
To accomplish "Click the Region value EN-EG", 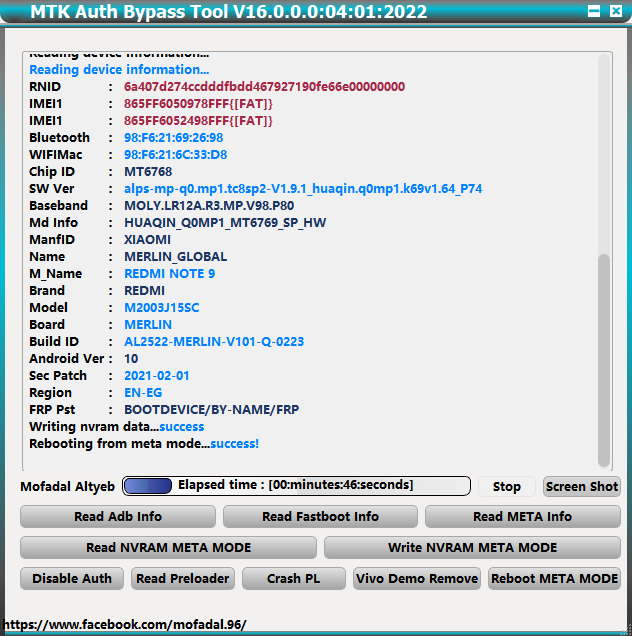I will 143,393.
